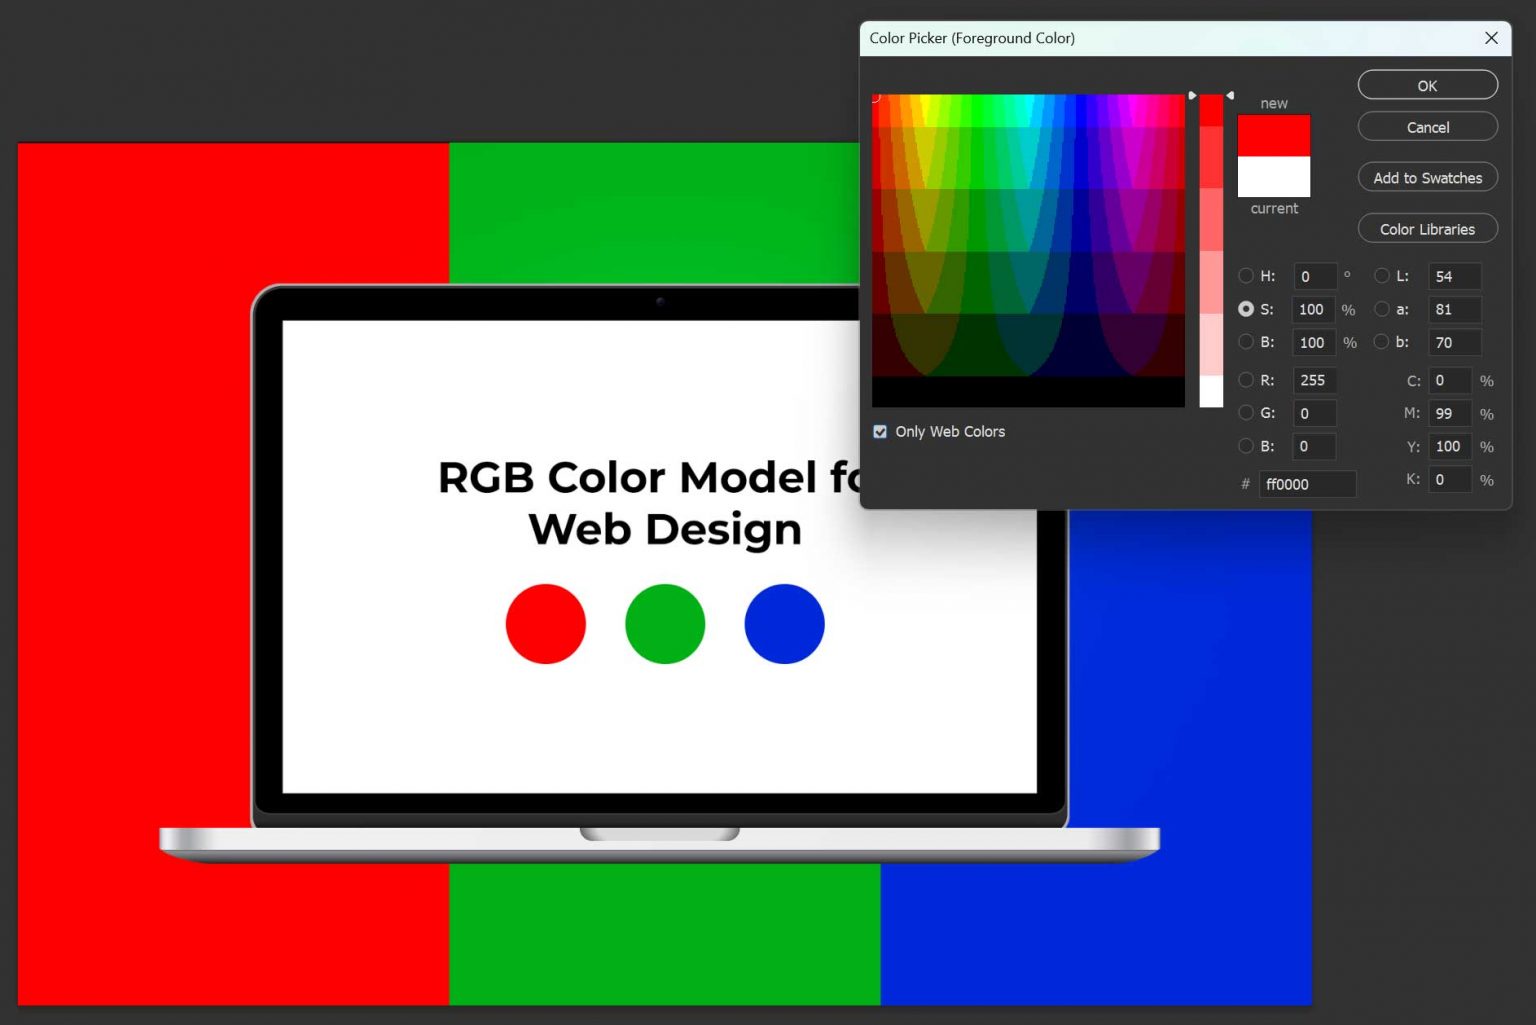Screen dimensions: 1536x1025
Task: Click the new color swatch
Action: click(x=1273, y=135)
